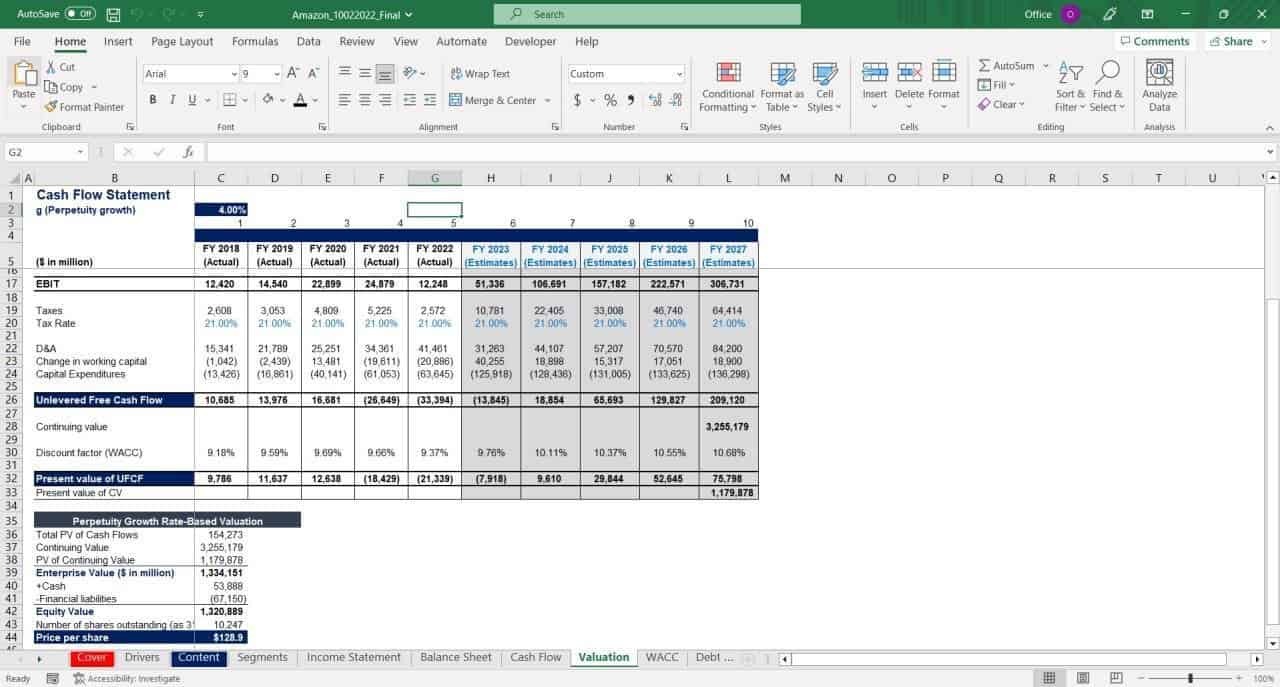
Task: Click Merge & Center
Action: click(494, 100)
